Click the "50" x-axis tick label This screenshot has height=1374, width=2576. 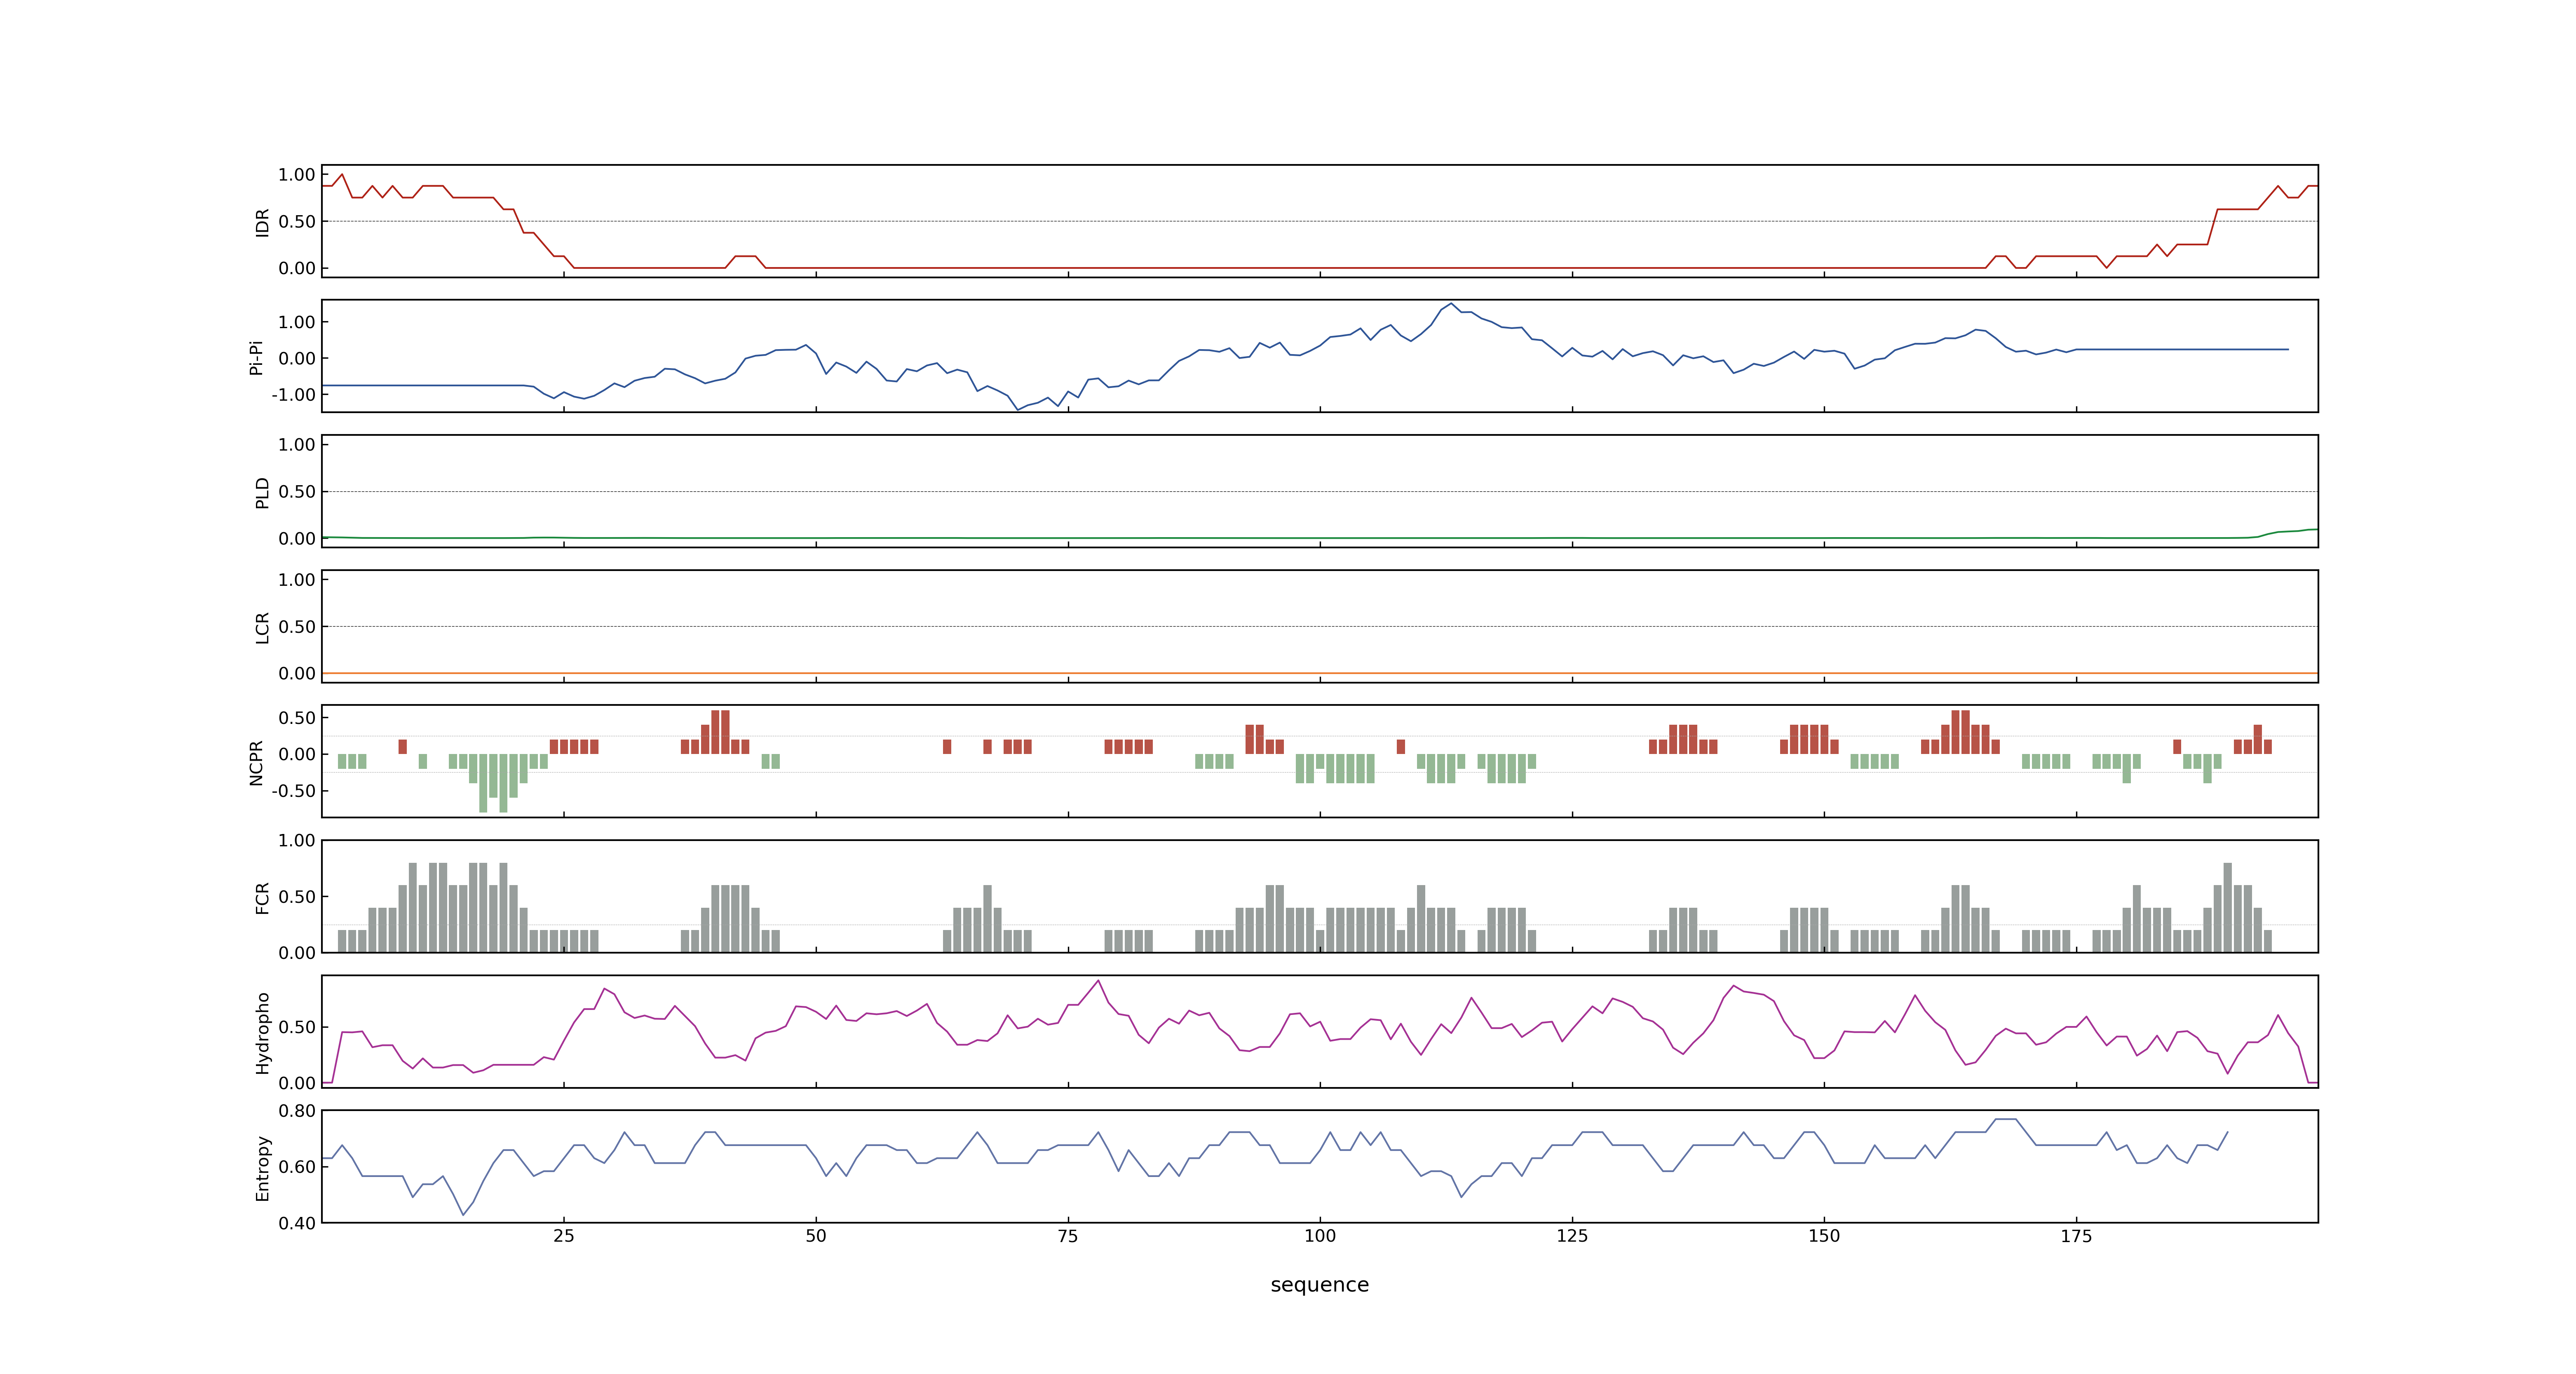tap(816, 1236)
